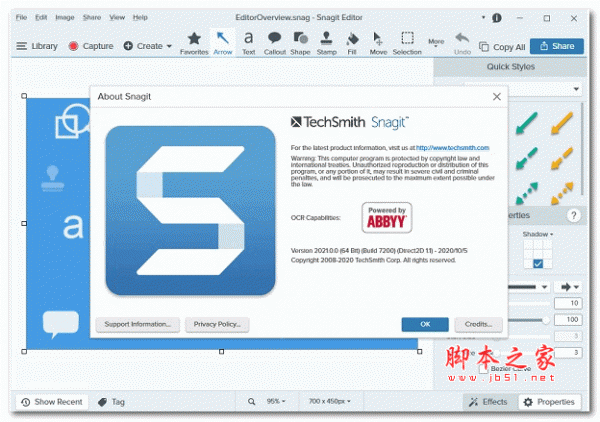Click the Support Information button

point(137,324)
